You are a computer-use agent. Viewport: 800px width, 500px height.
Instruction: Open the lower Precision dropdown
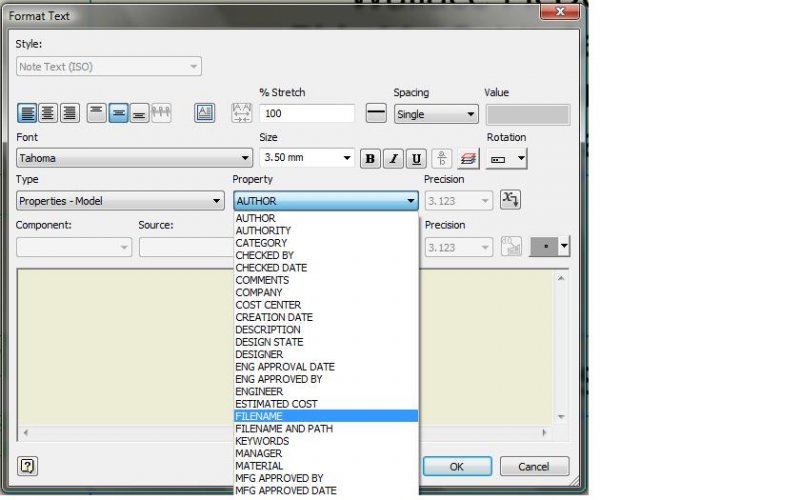pyautogui.click(x=459, y=247)
